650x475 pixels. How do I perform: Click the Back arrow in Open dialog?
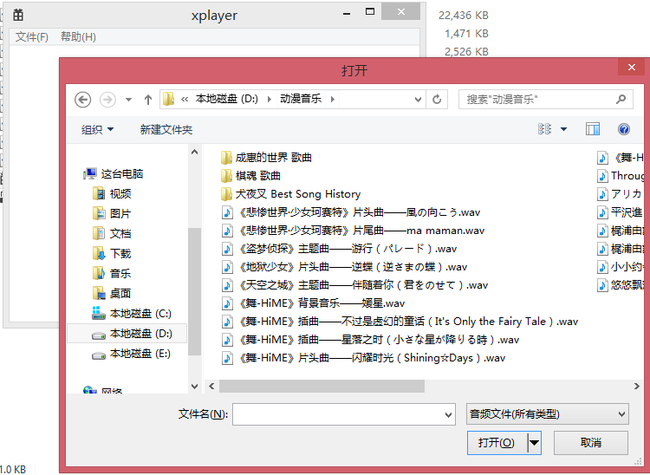(82, 100)
